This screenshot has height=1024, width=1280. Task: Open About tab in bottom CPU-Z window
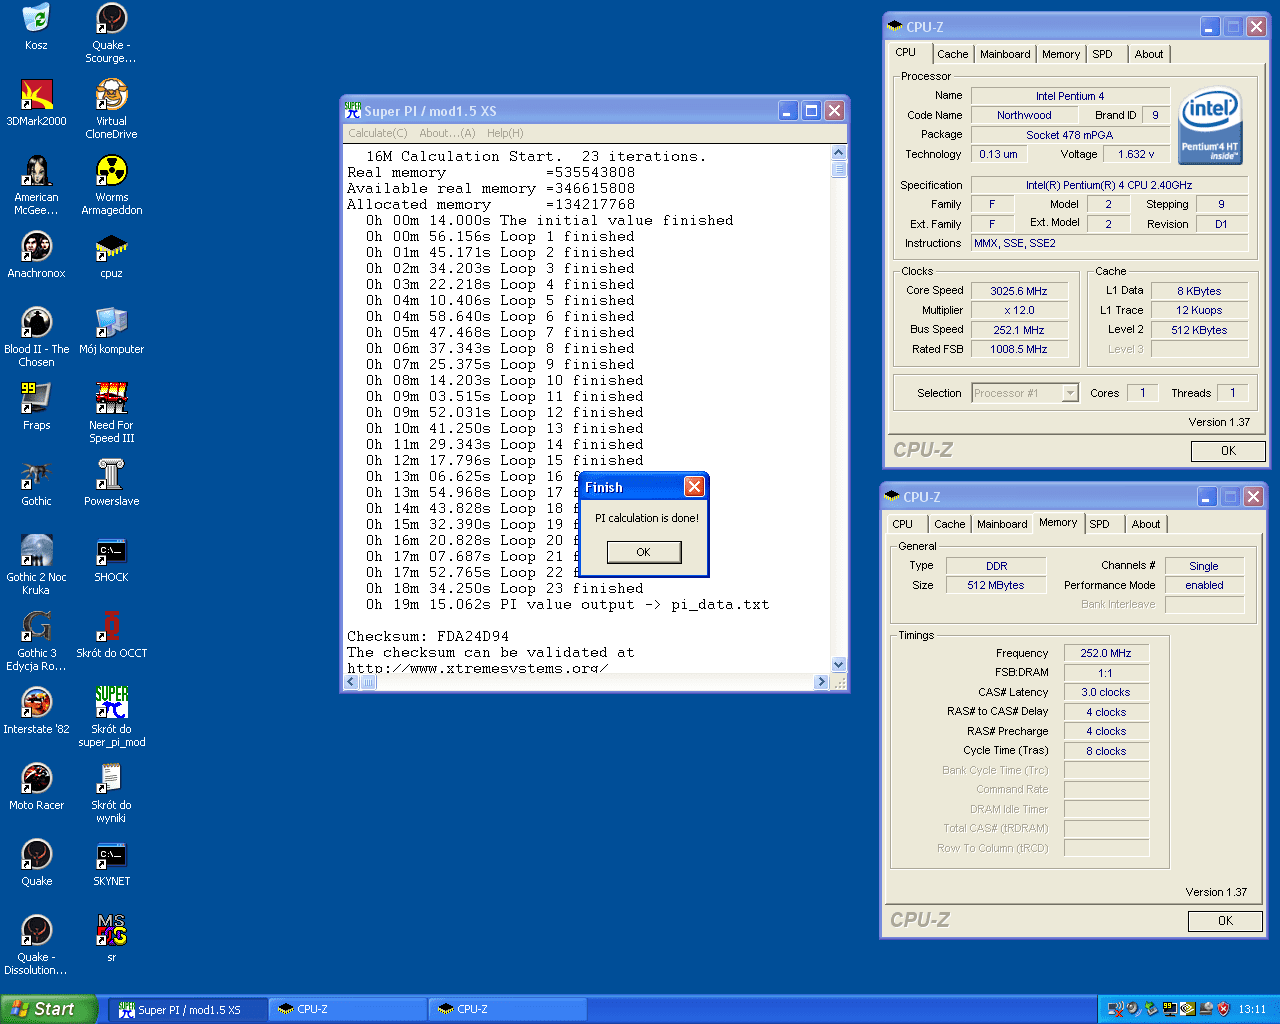(1146, 524)
